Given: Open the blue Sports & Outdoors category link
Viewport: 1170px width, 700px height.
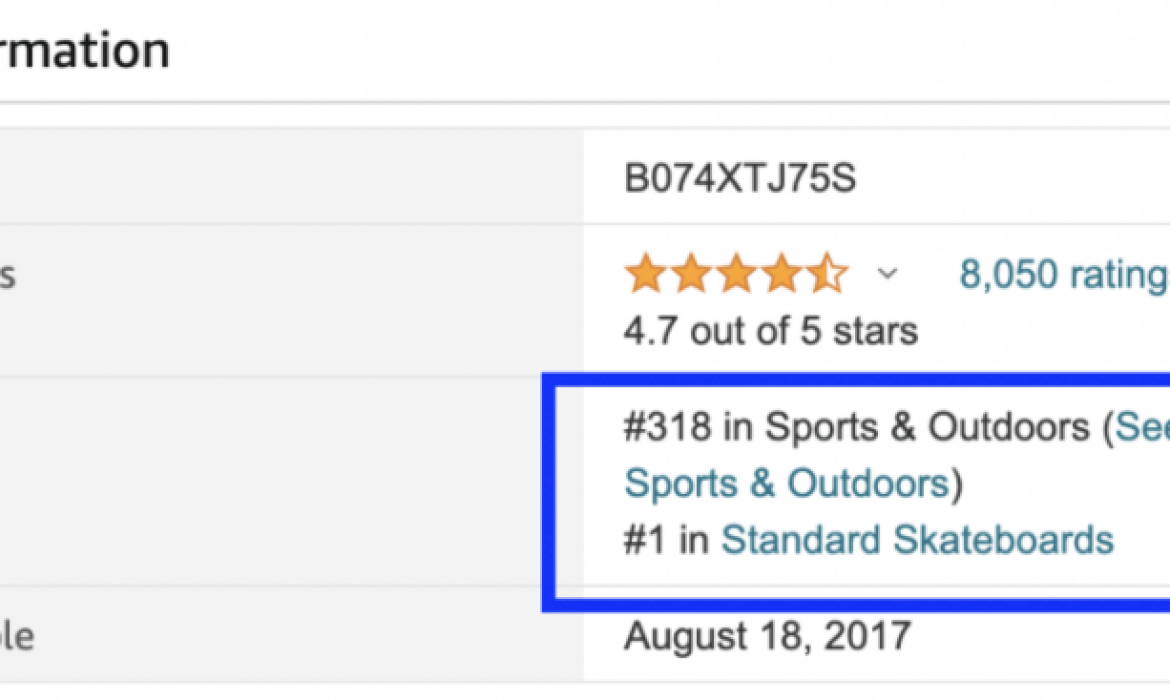Looking at the screenshot, I should 787,483.
